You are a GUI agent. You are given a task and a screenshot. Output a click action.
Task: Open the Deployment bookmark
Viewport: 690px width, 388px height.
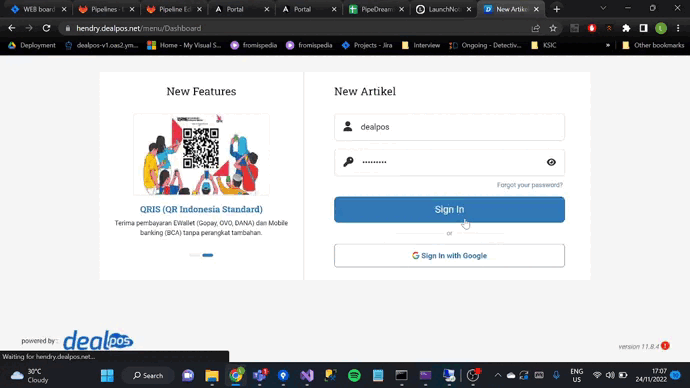pos(32,45)
